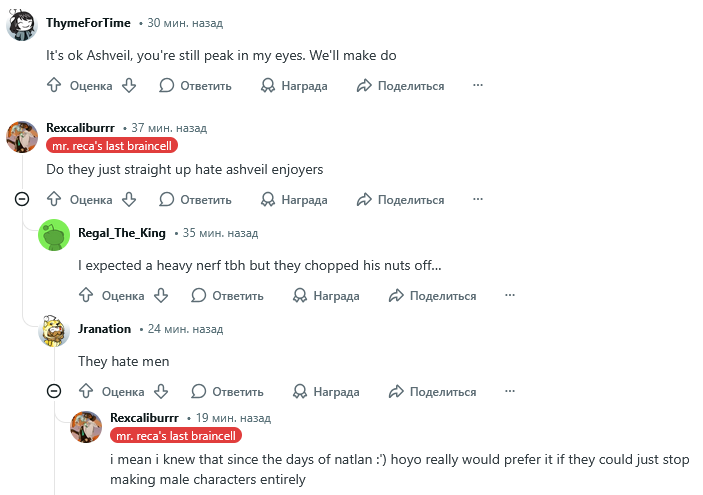
Task: Reply to Rexcaliburrr's top-level comment
Action: [x=195, y=200]
